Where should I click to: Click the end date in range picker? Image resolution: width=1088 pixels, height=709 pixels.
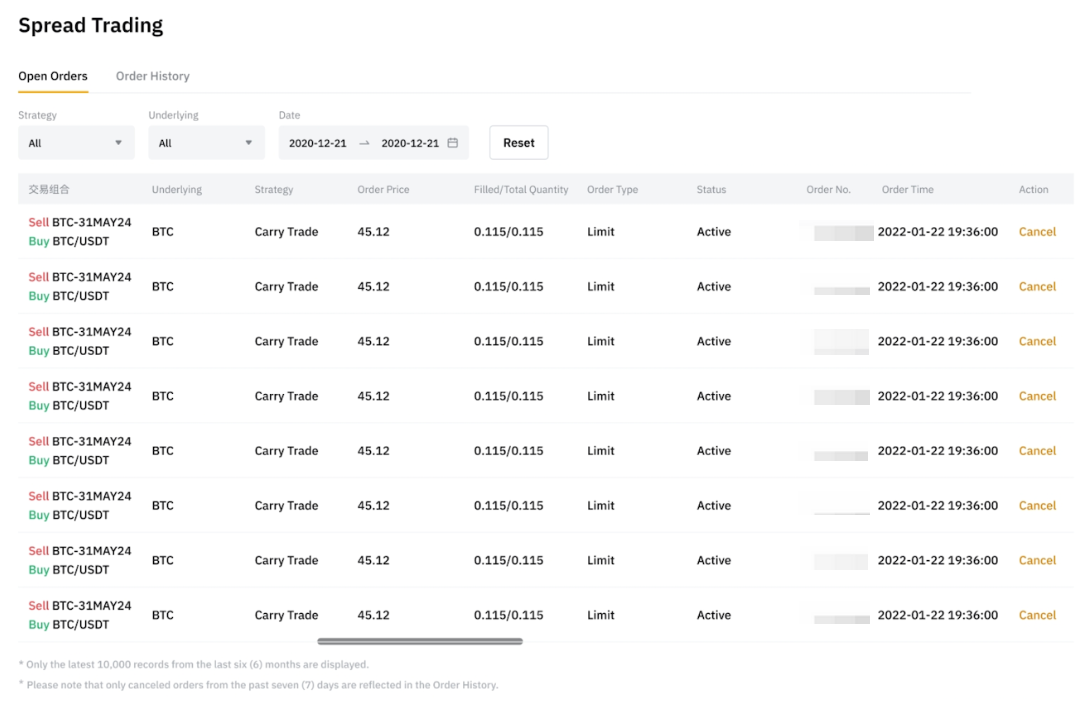410,143
